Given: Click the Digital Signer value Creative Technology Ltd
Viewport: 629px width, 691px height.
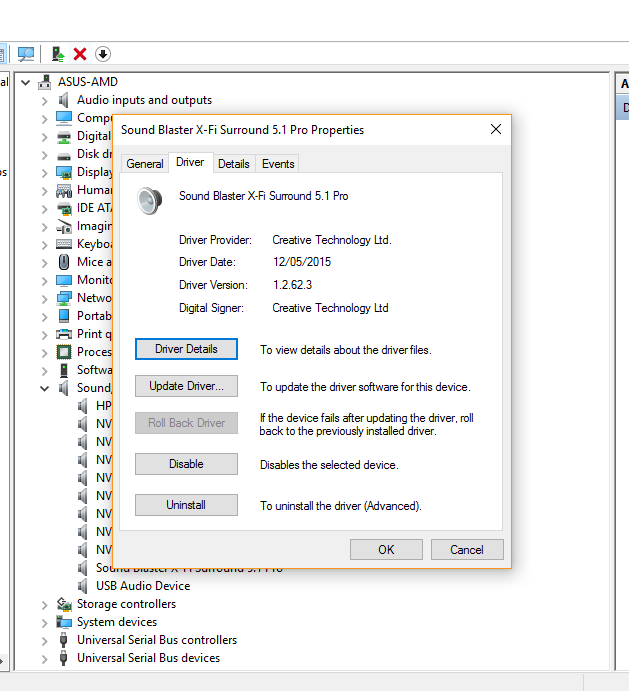Looking at the screenshot, I should point(330,308).
